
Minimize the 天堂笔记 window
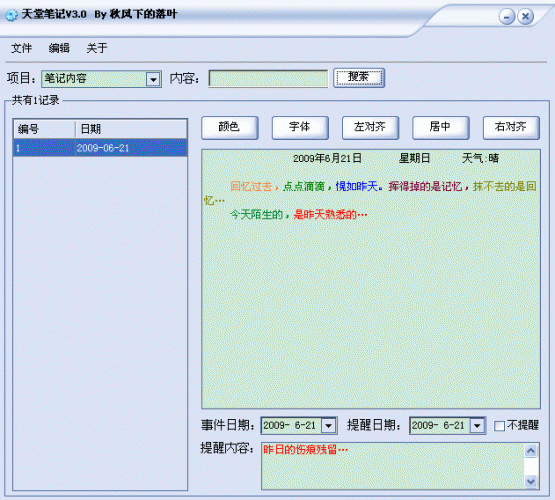click(507, 17)
